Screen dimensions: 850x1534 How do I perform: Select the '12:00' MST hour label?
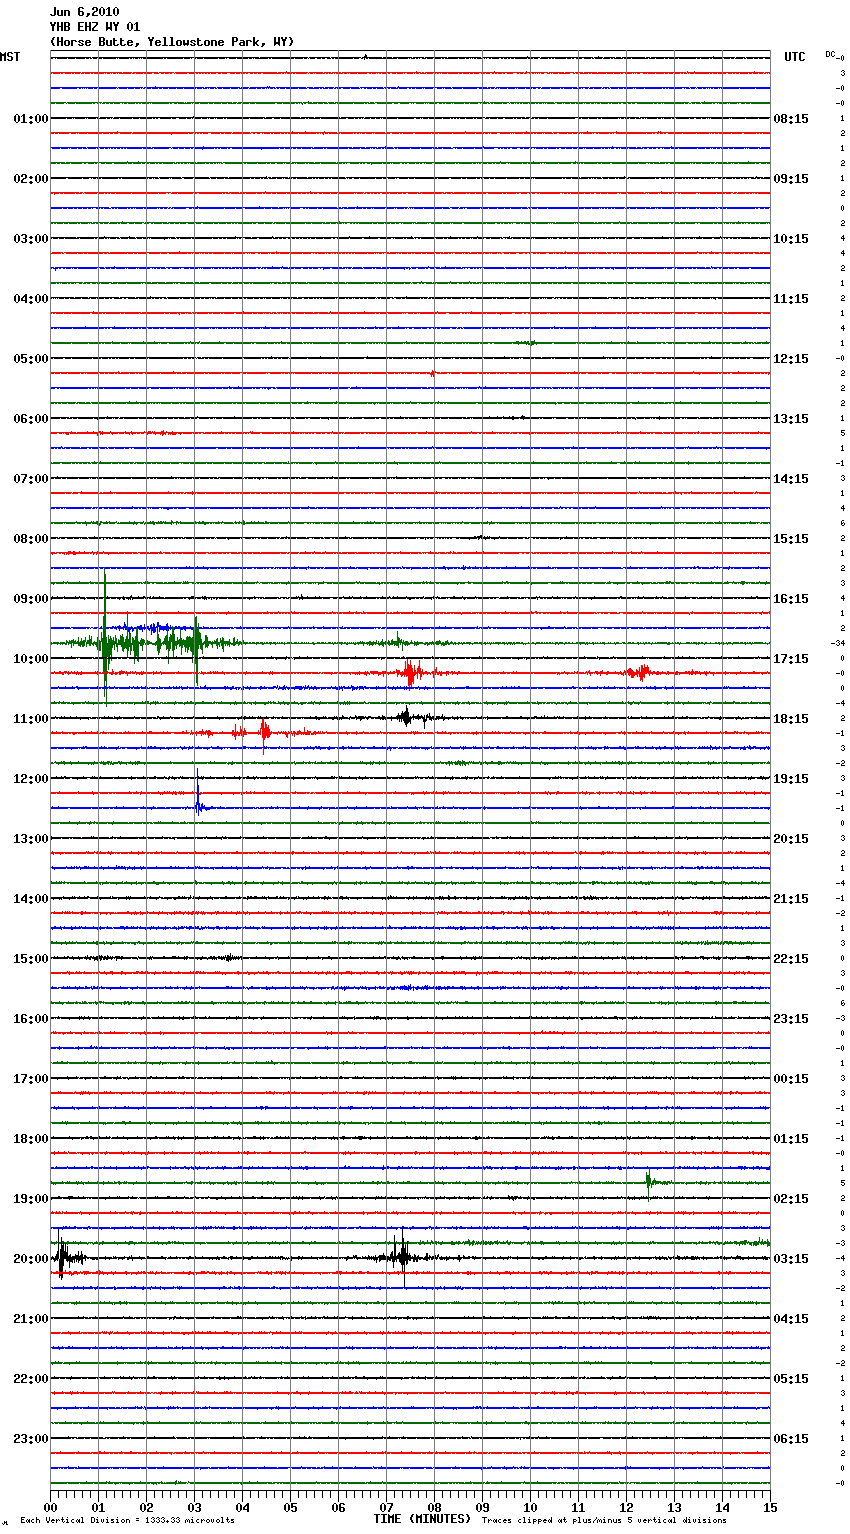click(x=30, y=779)
